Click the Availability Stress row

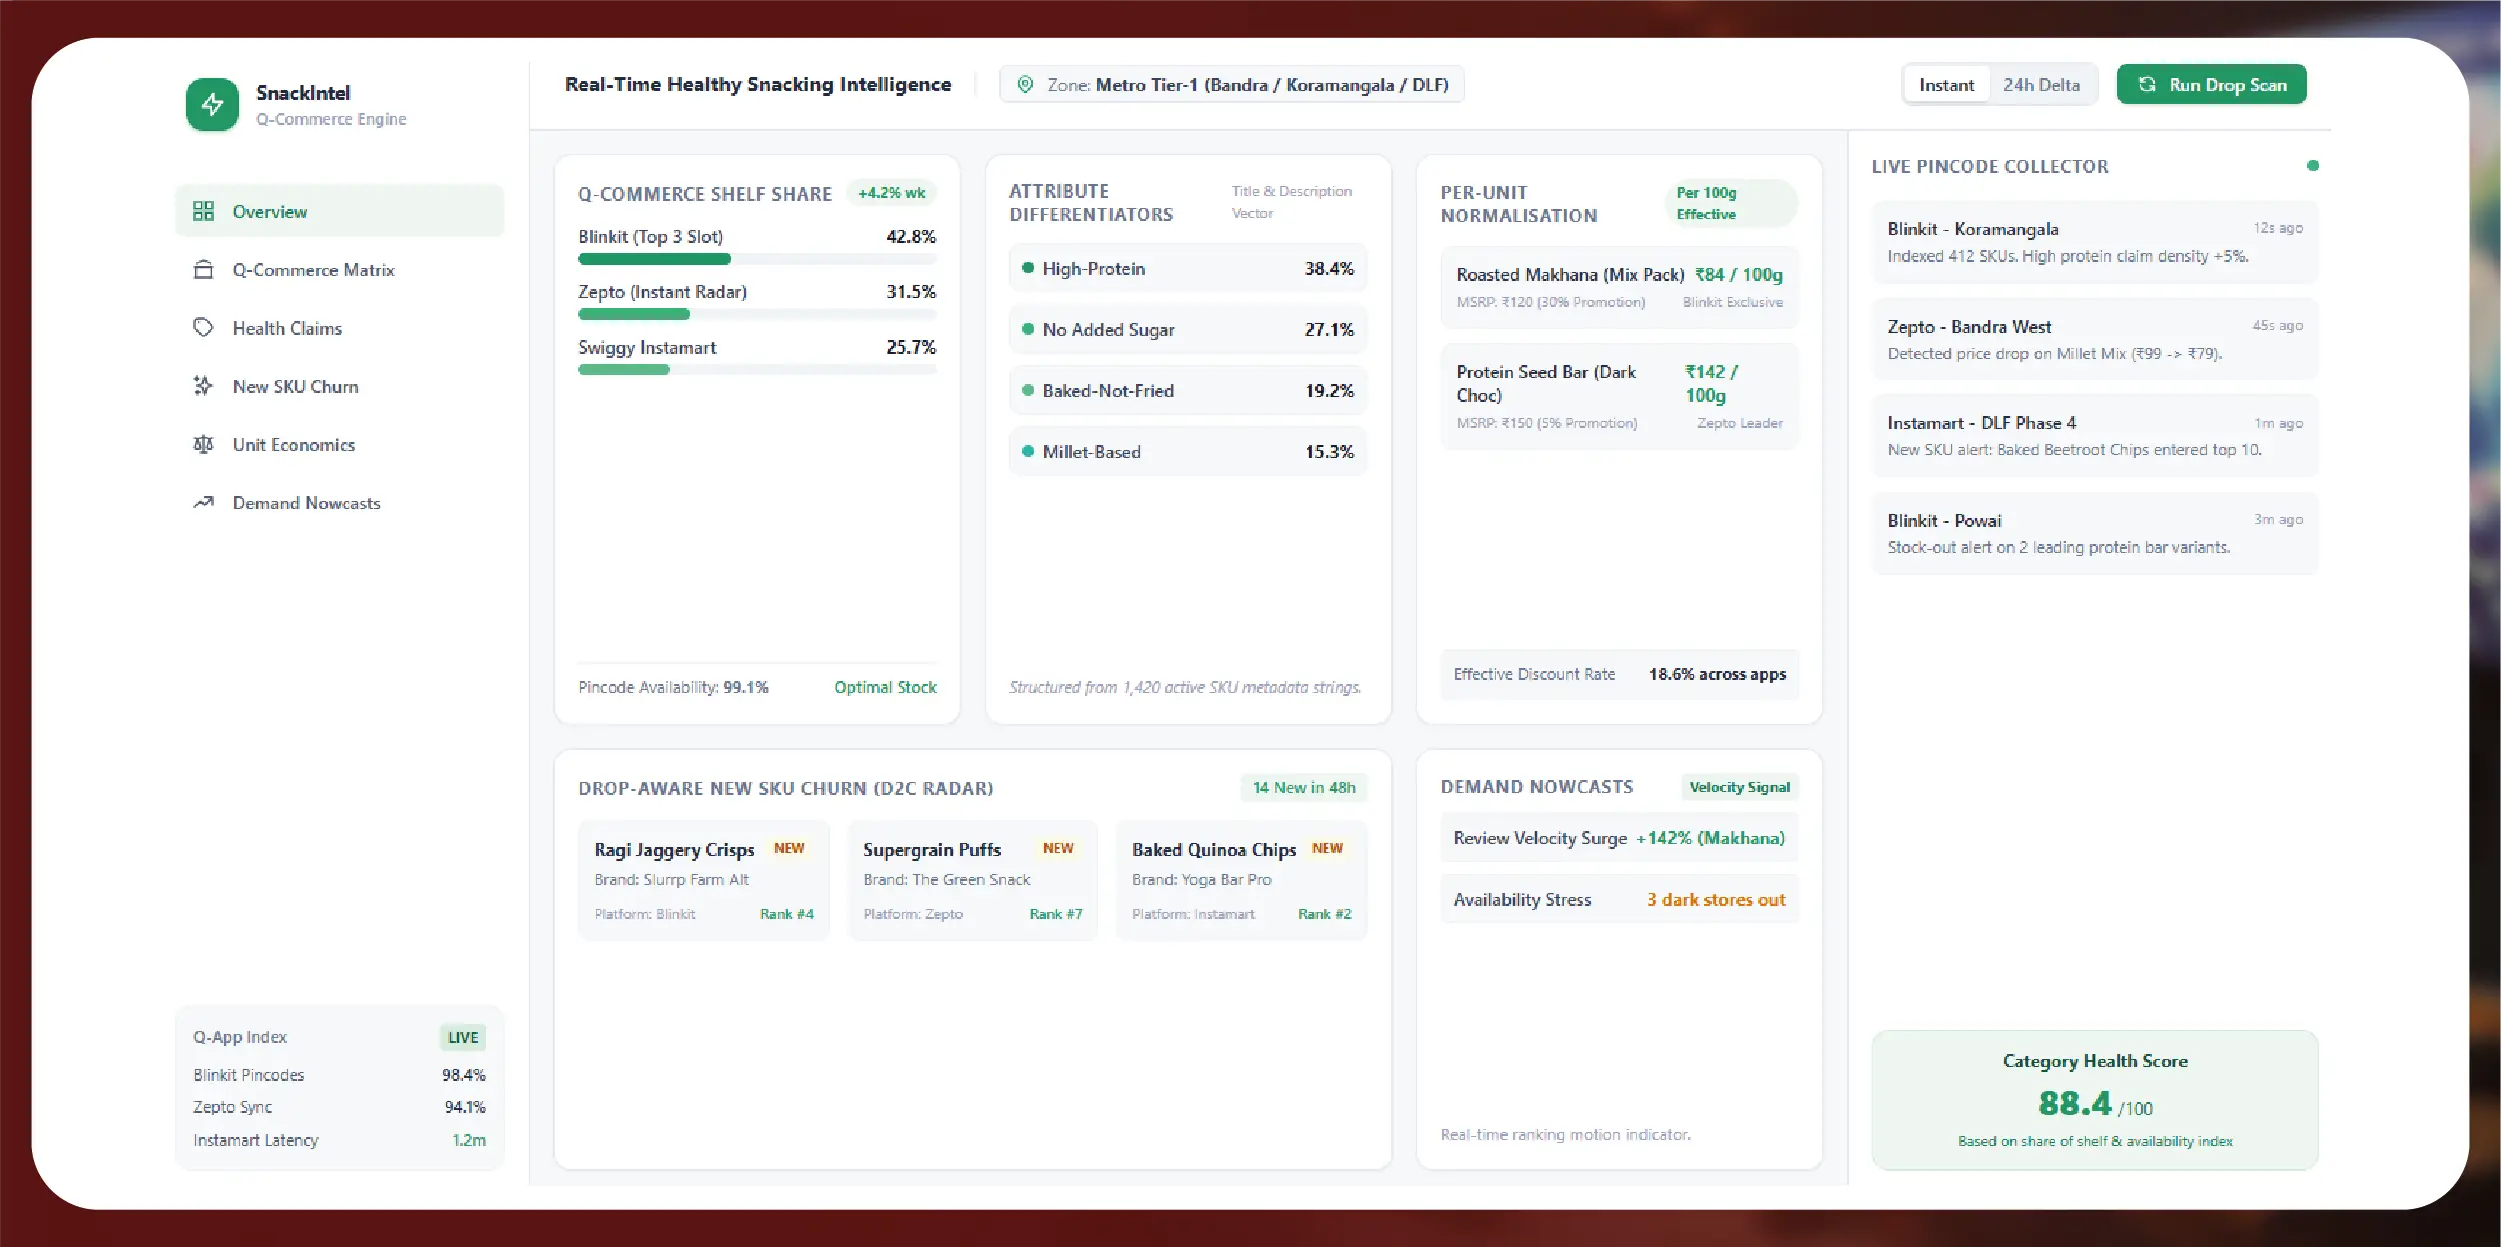pos(1619,899)
